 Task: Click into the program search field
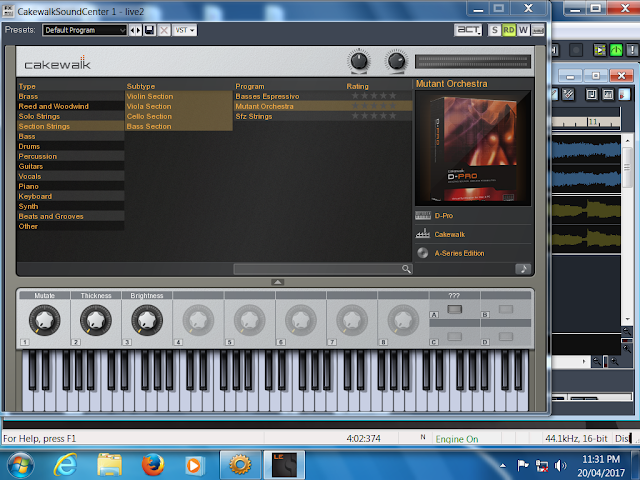click(x=318, y=269)
